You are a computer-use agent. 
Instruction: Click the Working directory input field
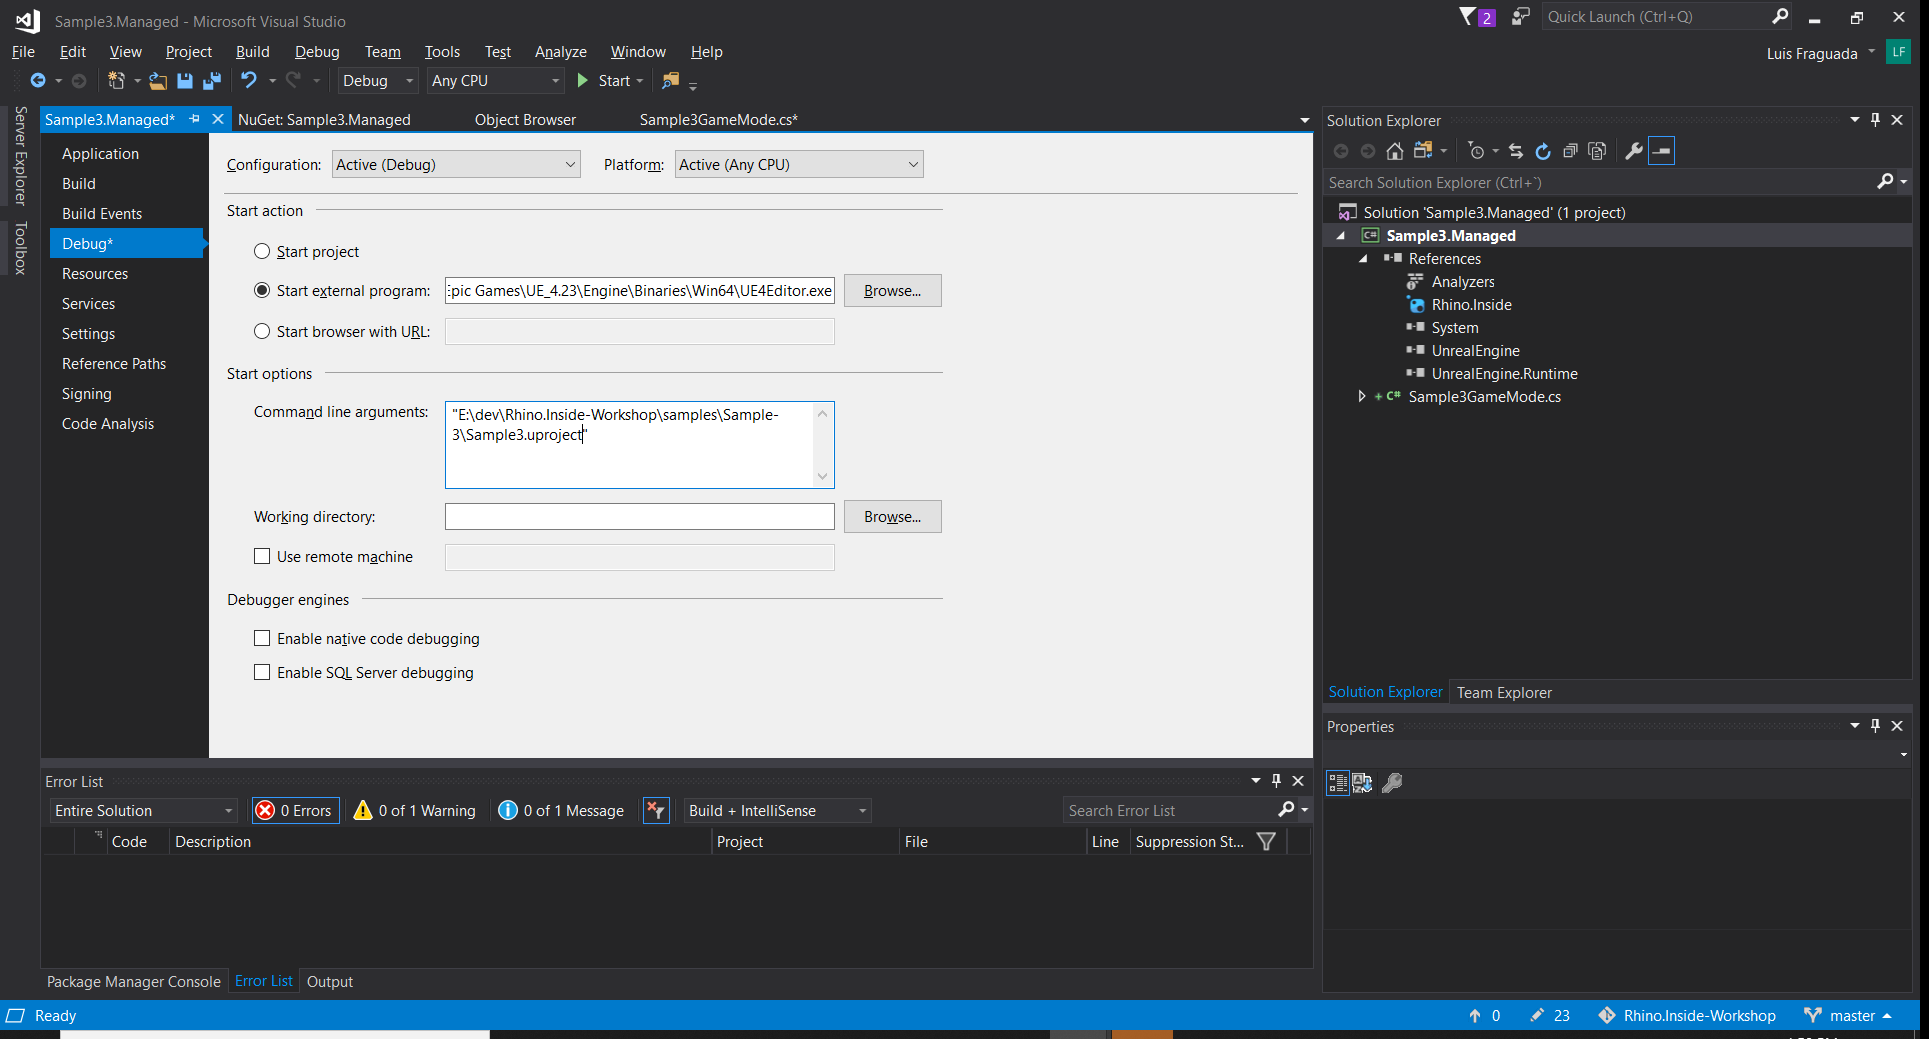(x=640, y=516)
